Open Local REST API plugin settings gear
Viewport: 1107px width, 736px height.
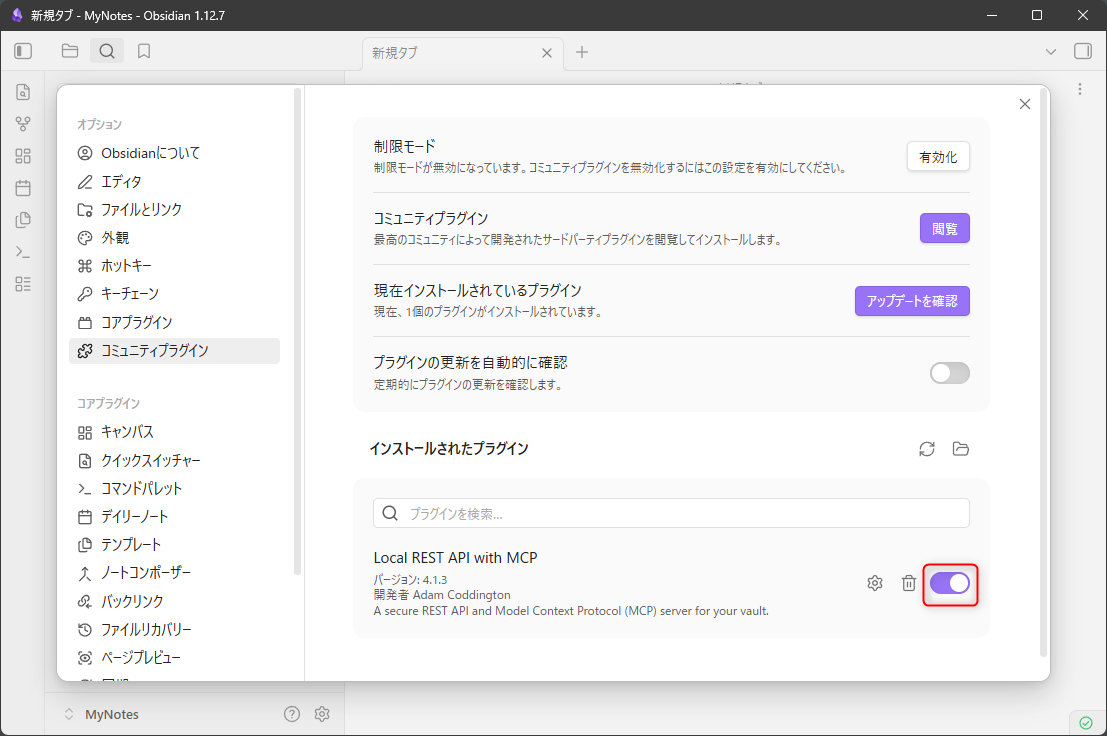tap(875, 583)
